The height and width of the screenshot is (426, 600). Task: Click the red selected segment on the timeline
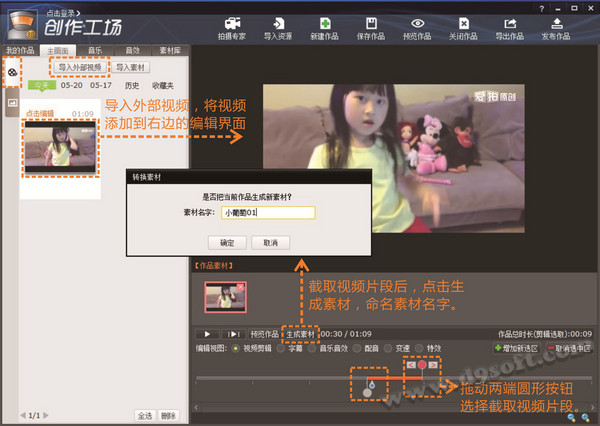pos(395,378)
